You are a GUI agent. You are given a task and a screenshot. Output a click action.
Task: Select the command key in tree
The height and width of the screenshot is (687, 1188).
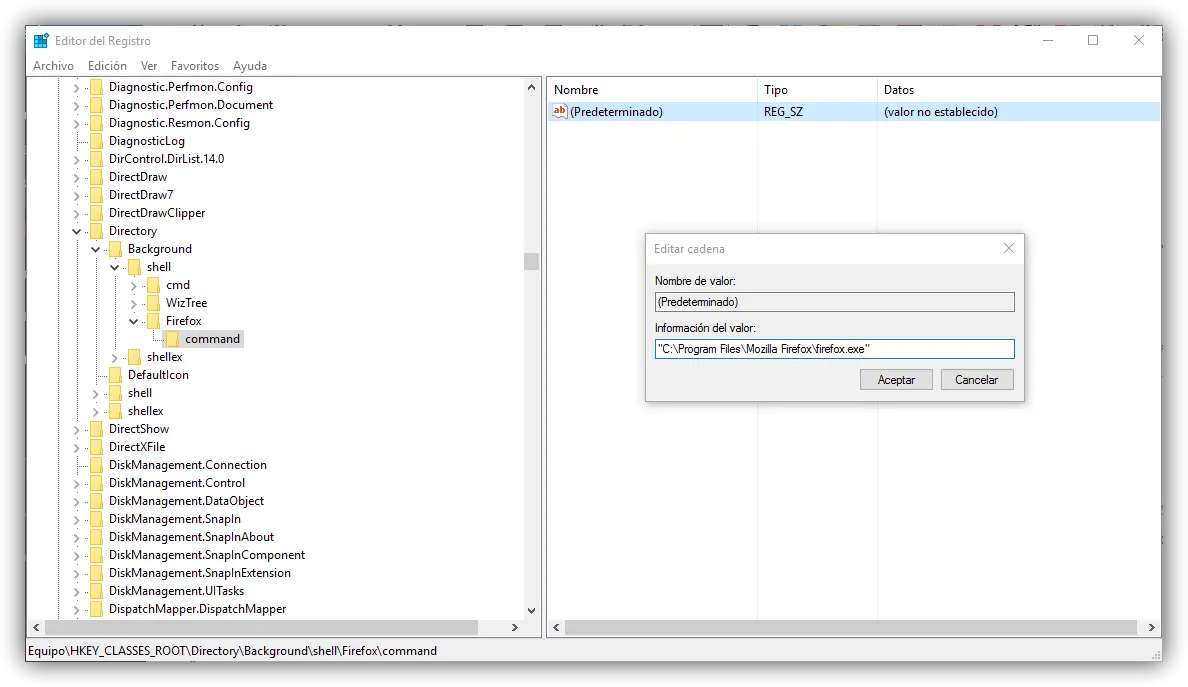pyautogui.click(x=212, y=339)
